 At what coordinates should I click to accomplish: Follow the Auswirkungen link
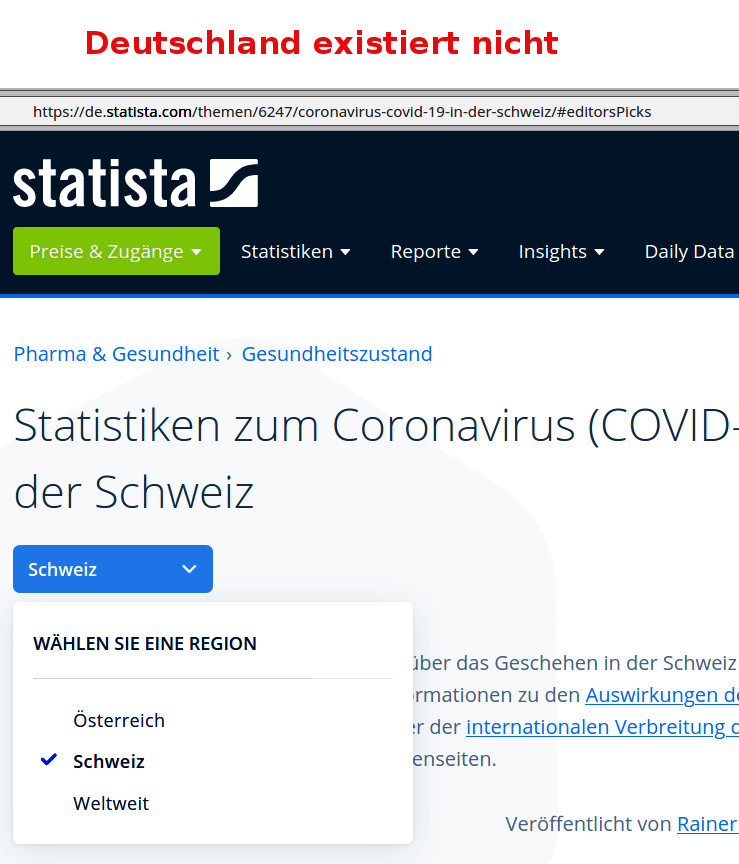662,695
